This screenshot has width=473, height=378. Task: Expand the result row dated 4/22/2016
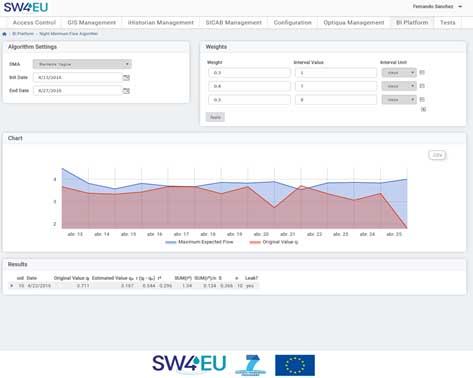pos(12,286)
